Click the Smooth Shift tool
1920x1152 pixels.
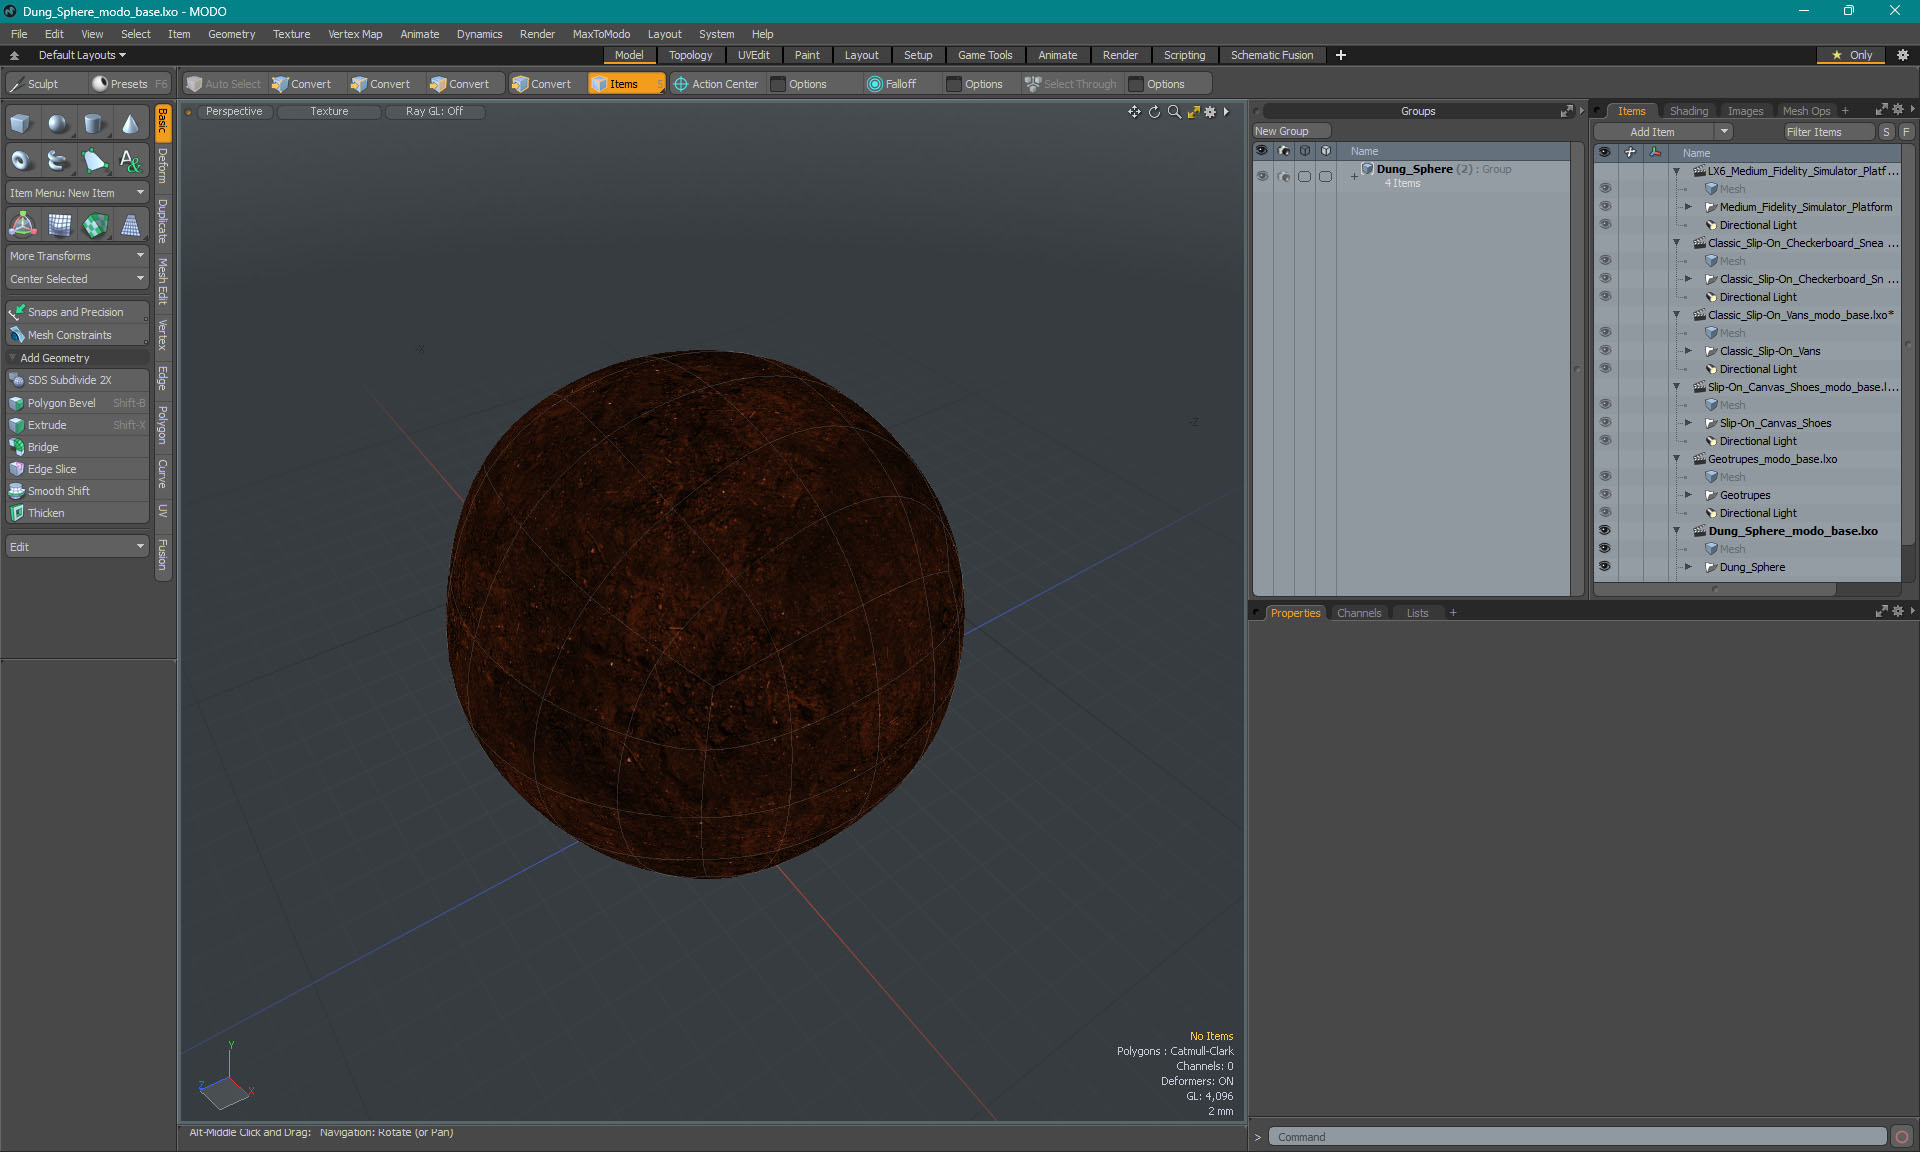[77, 491]
